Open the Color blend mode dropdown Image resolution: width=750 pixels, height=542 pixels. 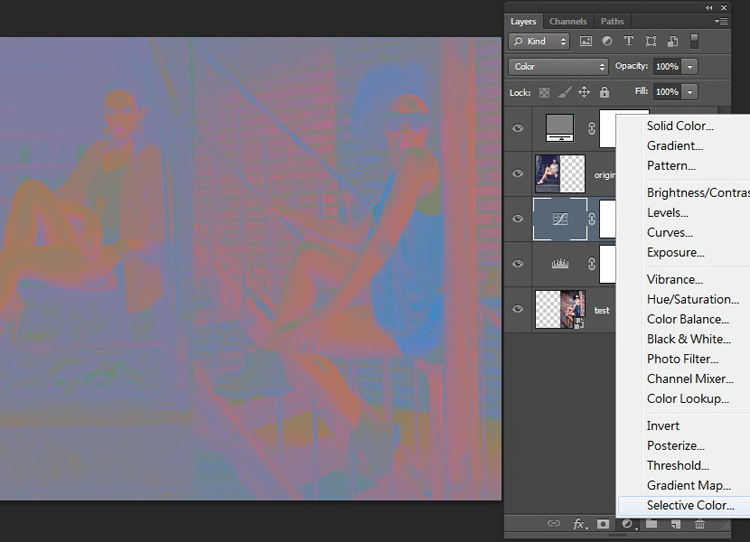click(558, 66)
